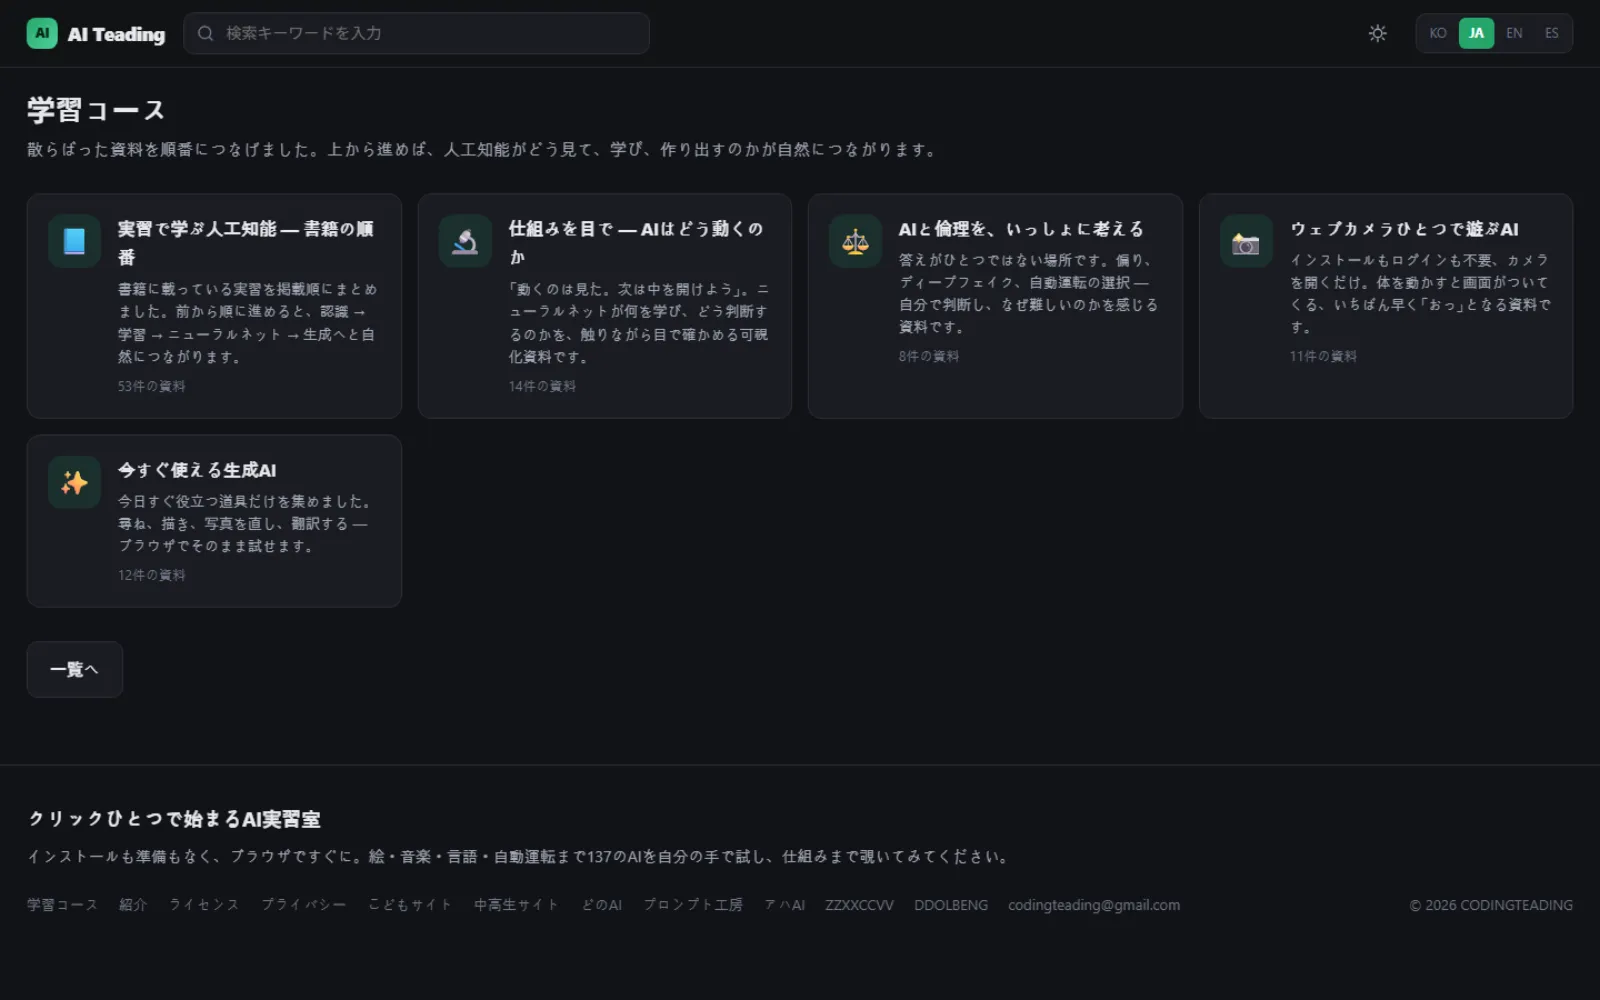Viewport: 1600px width, 1000px height.
Task: Open the microscope course icon
Action: 465,241
